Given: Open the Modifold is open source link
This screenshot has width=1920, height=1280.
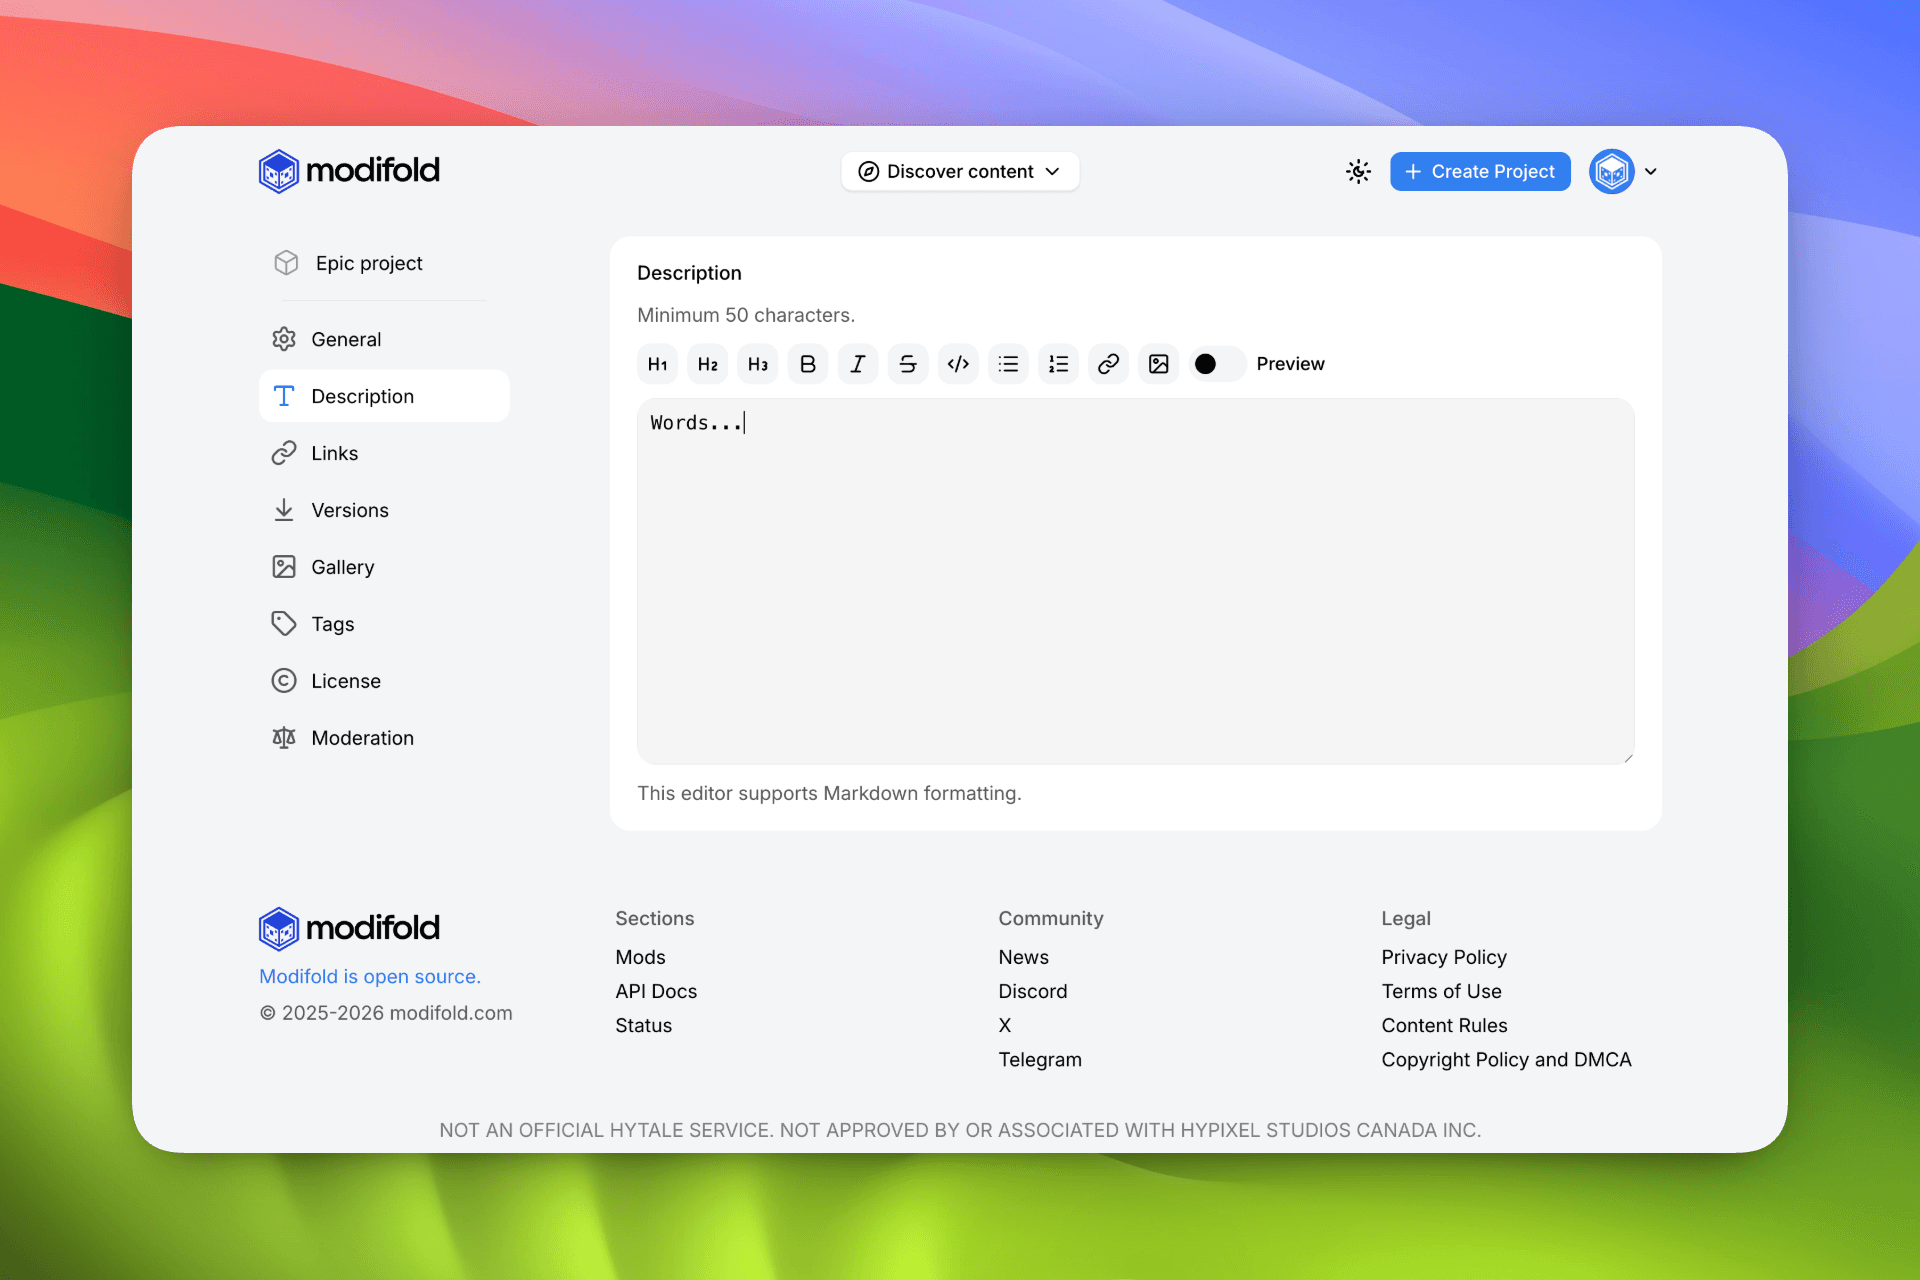Looking at the screenshot, I should (369, 976).
